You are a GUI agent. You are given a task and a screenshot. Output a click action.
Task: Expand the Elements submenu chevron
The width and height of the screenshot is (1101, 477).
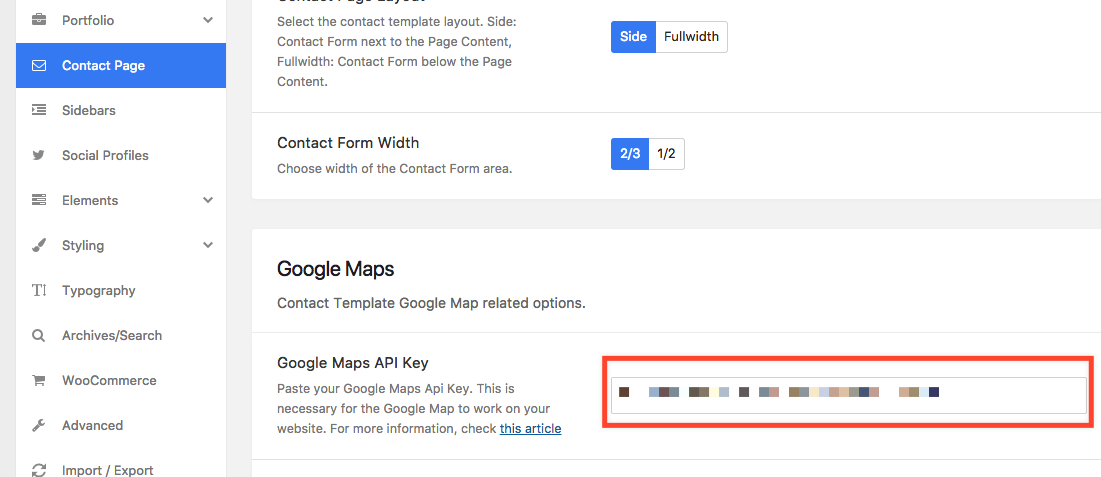[208, 200]
